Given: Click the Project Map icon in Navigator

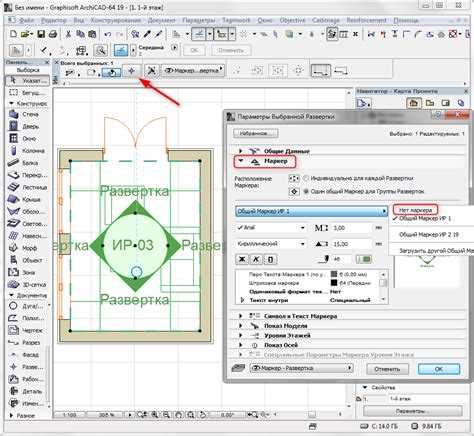Looking at the screenshot, I should pyautogui.click(x=413, y=103).
